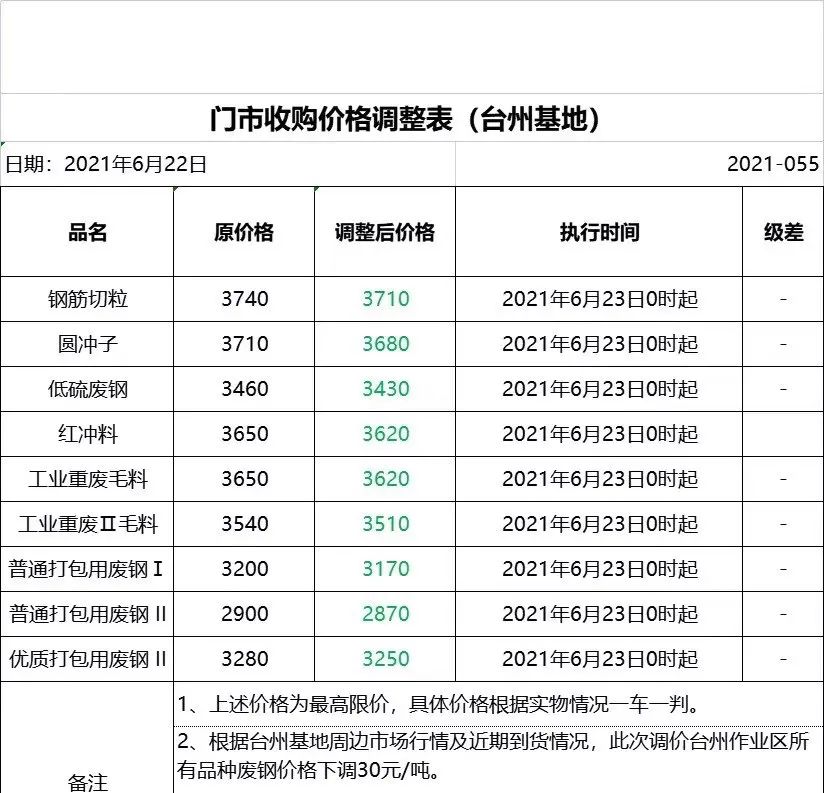
Task: Select the 普通打包用废钢 I cell
Action: point(86,569)
